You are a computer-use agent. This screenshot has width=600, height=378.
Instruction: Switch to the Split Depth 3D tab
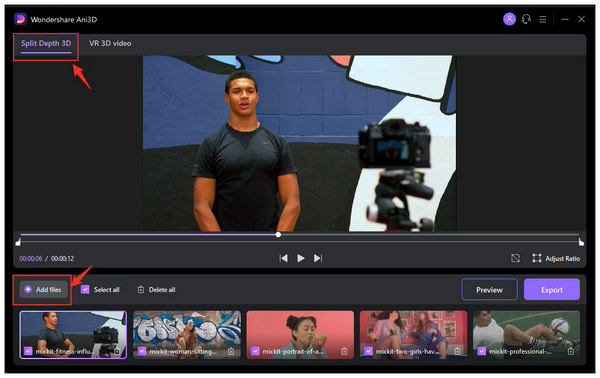point(46,43)
